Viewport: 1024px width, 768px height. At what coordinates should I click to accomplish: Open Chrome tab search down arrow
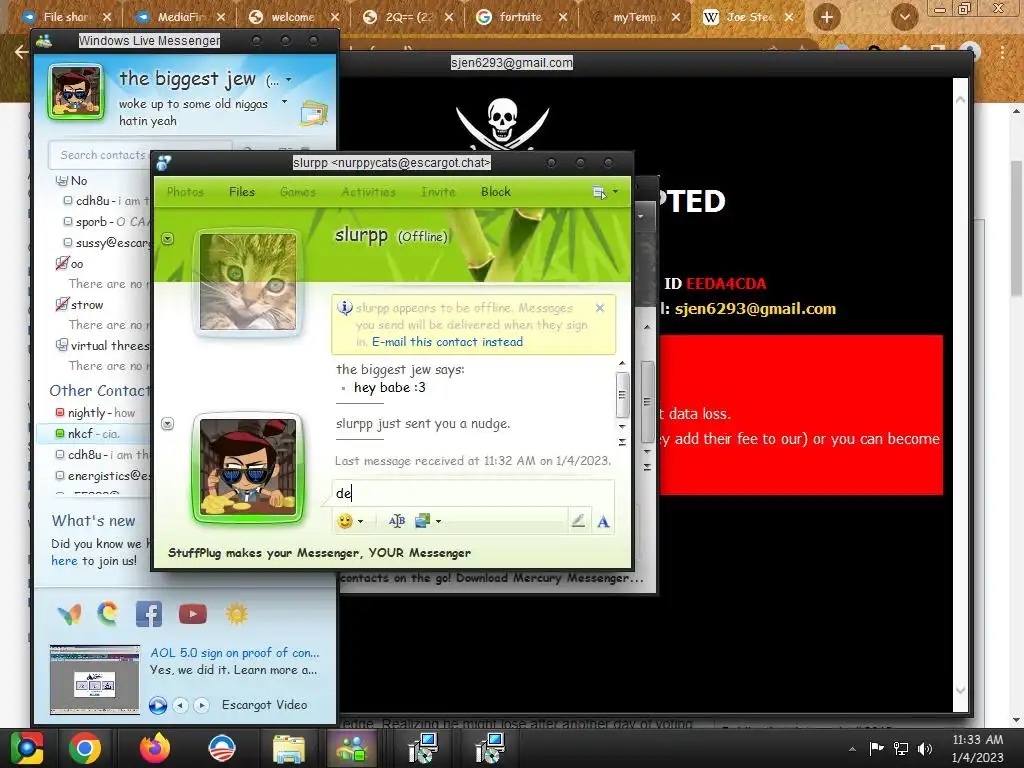tap(905, 17)
